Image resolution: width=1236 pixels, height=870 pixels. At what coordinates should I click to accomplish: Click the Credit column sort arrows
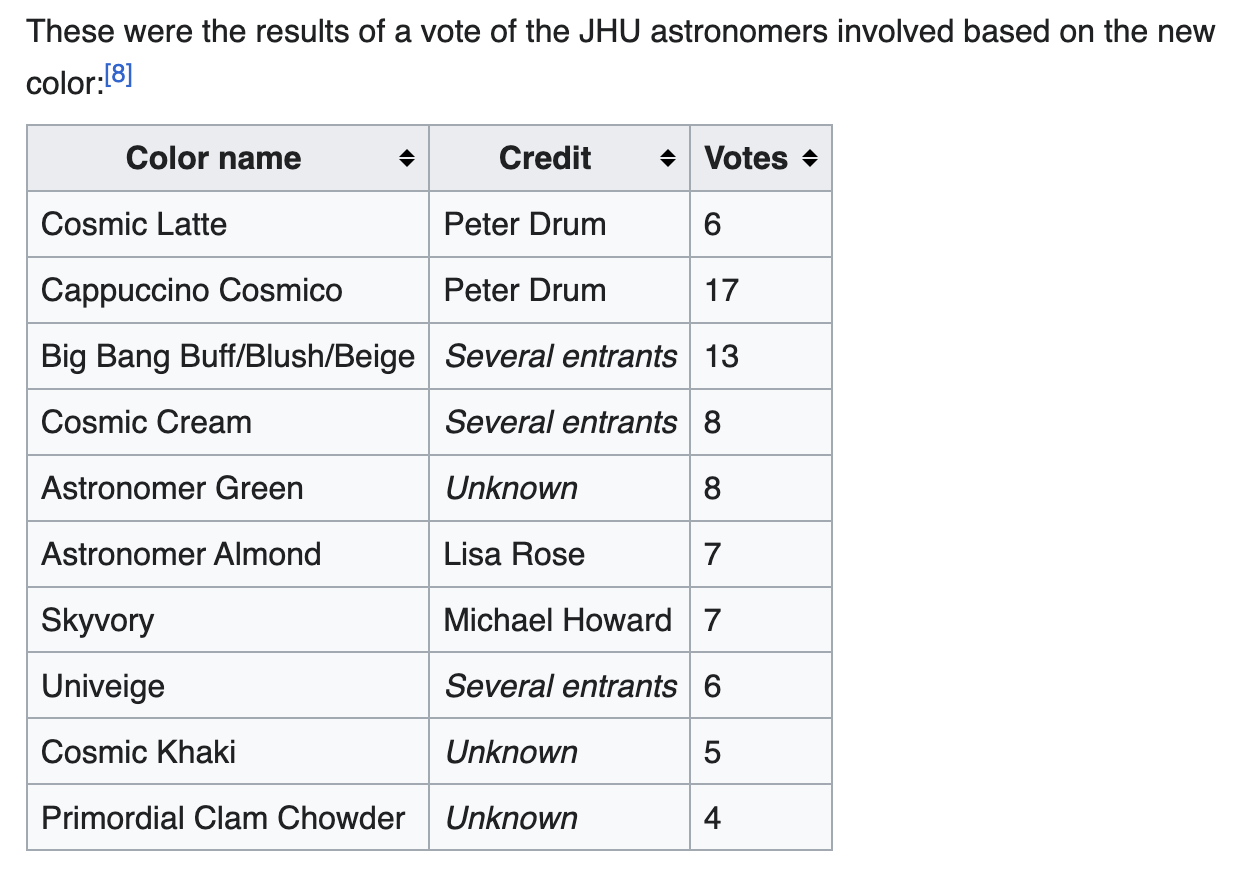[x=667, y=158]
